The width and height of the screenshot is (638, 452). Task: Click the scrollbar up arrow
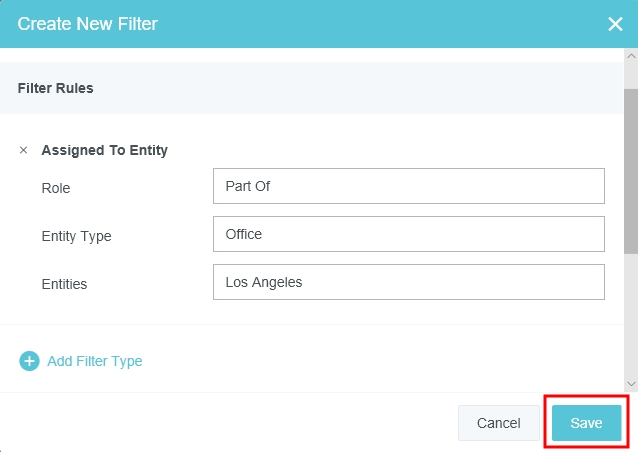pyautogui.click(x=630, y=55)
